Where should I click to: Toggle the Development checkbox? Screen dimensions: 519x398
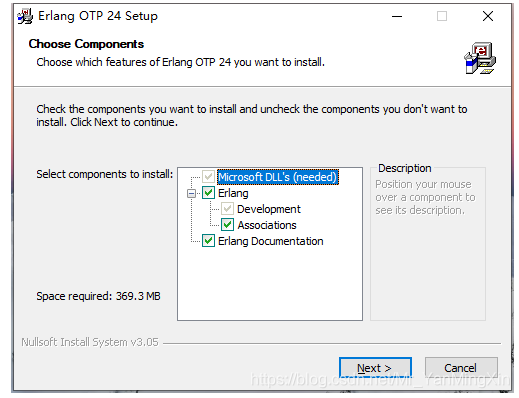click(x=227, y=209)
